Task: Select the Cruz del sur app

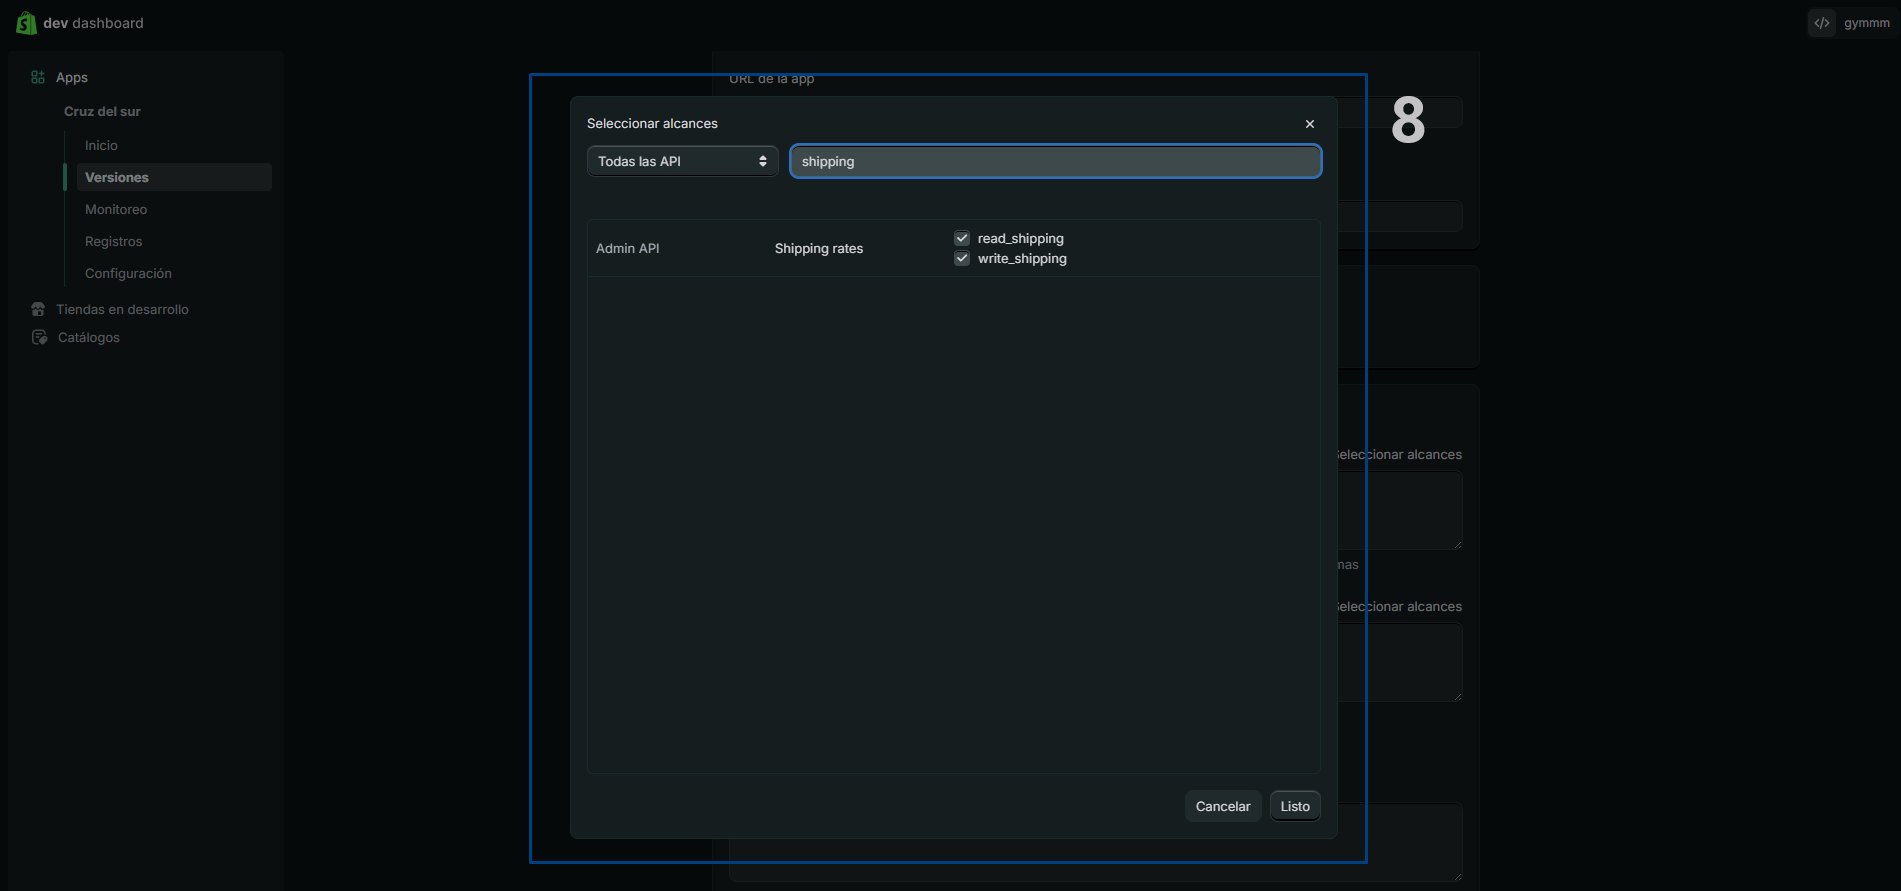Action: click(x=102, y=112)
